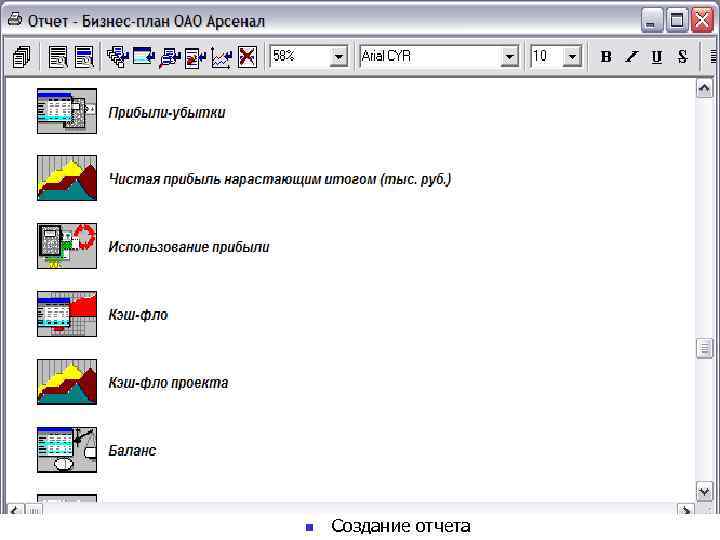Click the Прибыли-убытки thumbnail icon
This screenshot has height=540, width=720.
click(67, 111)
